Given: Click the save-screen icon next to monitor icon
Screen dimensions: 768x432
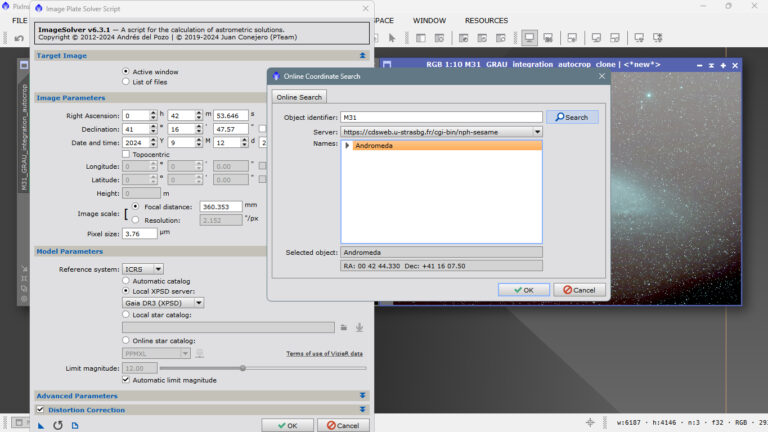Looking at the screenshot, I should [x=548, y=38].
